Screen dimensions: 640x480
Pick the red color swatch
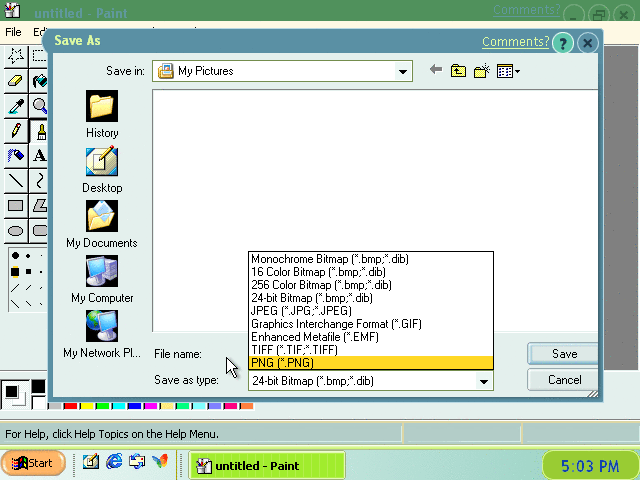[x=70, y=406]
